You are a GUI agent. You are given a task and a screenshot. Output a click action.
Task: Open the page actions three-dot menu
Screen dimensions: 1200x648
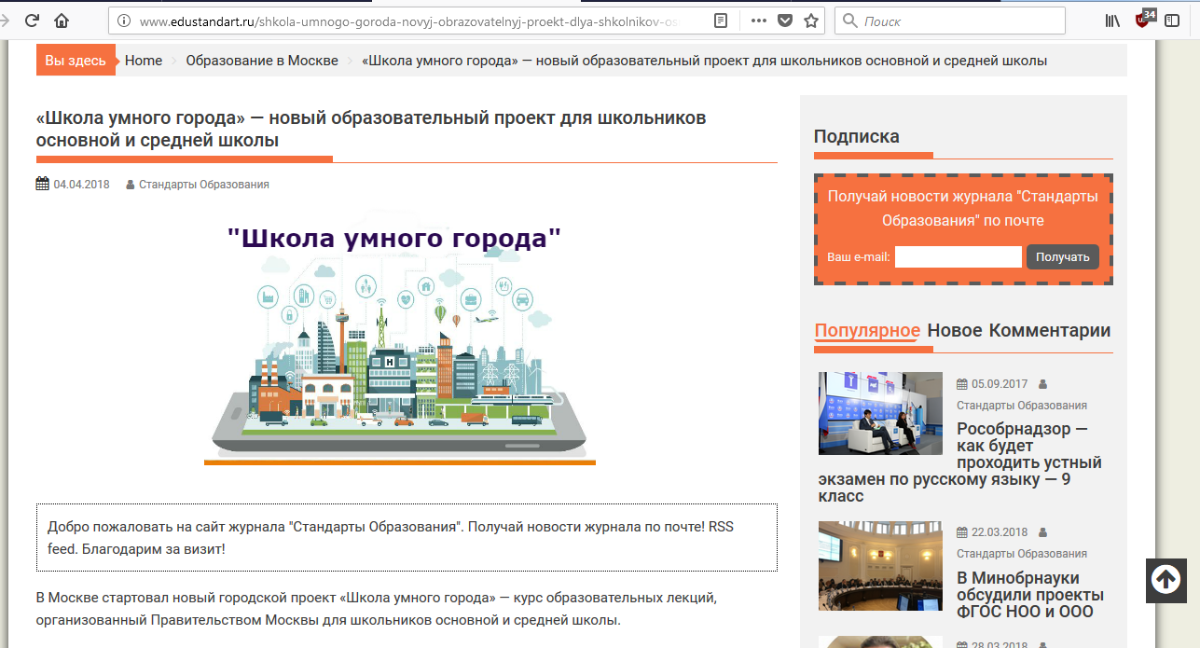pos(759,20)
